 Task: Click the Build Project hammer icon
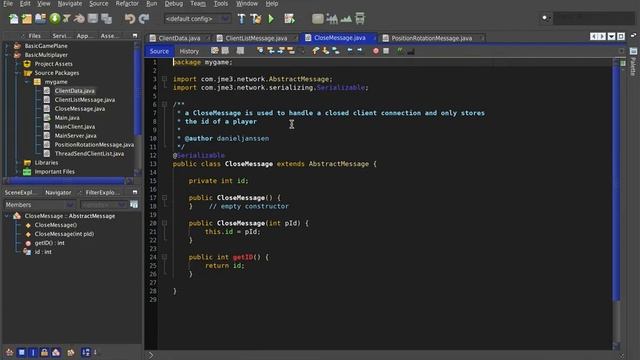(242, 19)
